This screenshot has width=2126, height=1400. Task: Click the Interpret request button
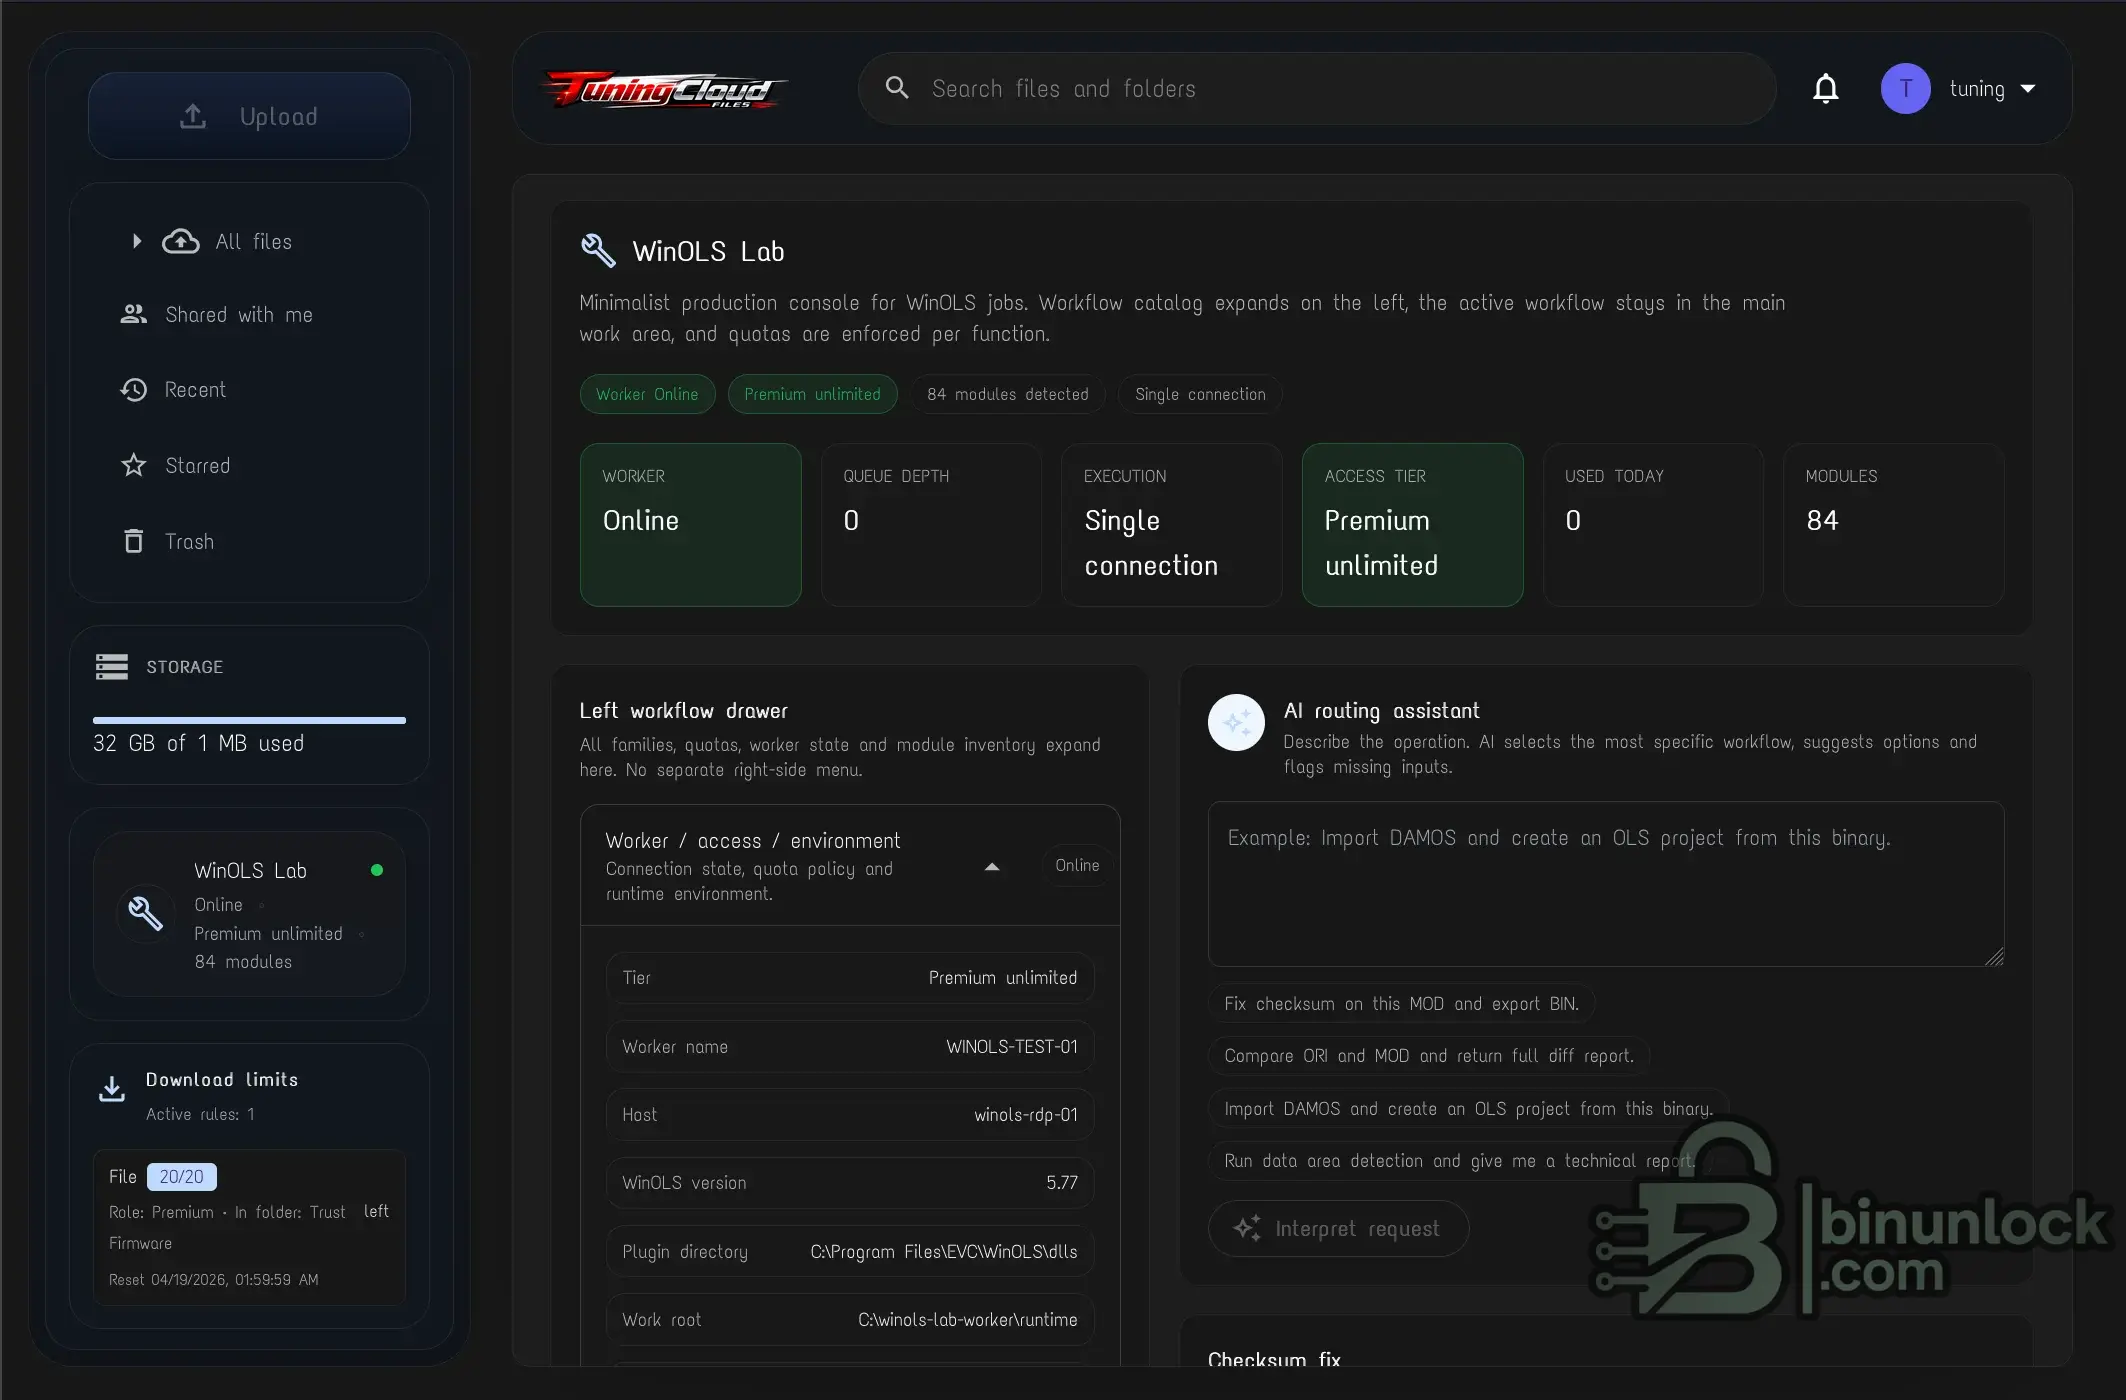click(x=1337, y=1228)
